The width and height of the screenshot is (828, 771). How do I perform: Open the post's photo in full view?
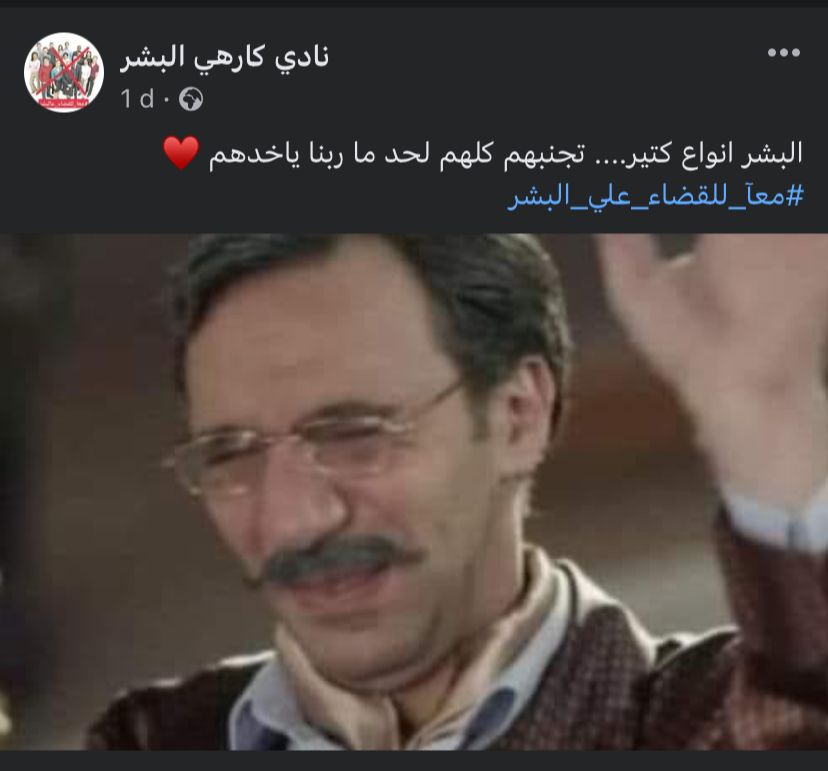[414, 492]
